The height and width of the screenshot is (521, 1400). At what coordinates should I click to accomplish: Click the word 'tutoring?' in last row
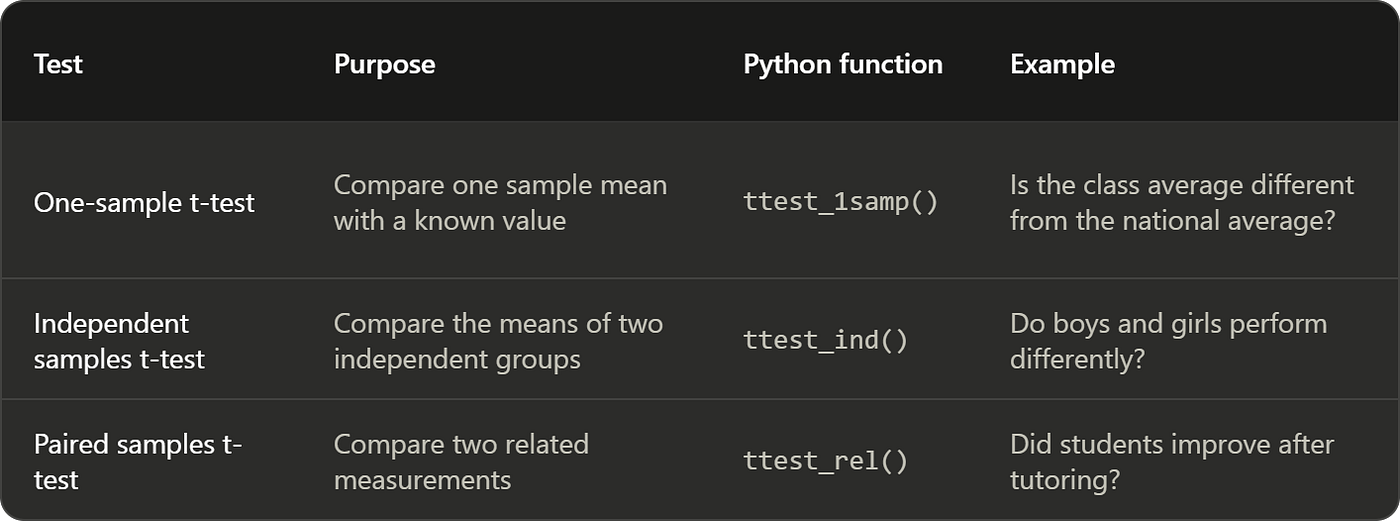click(1063, 479)
